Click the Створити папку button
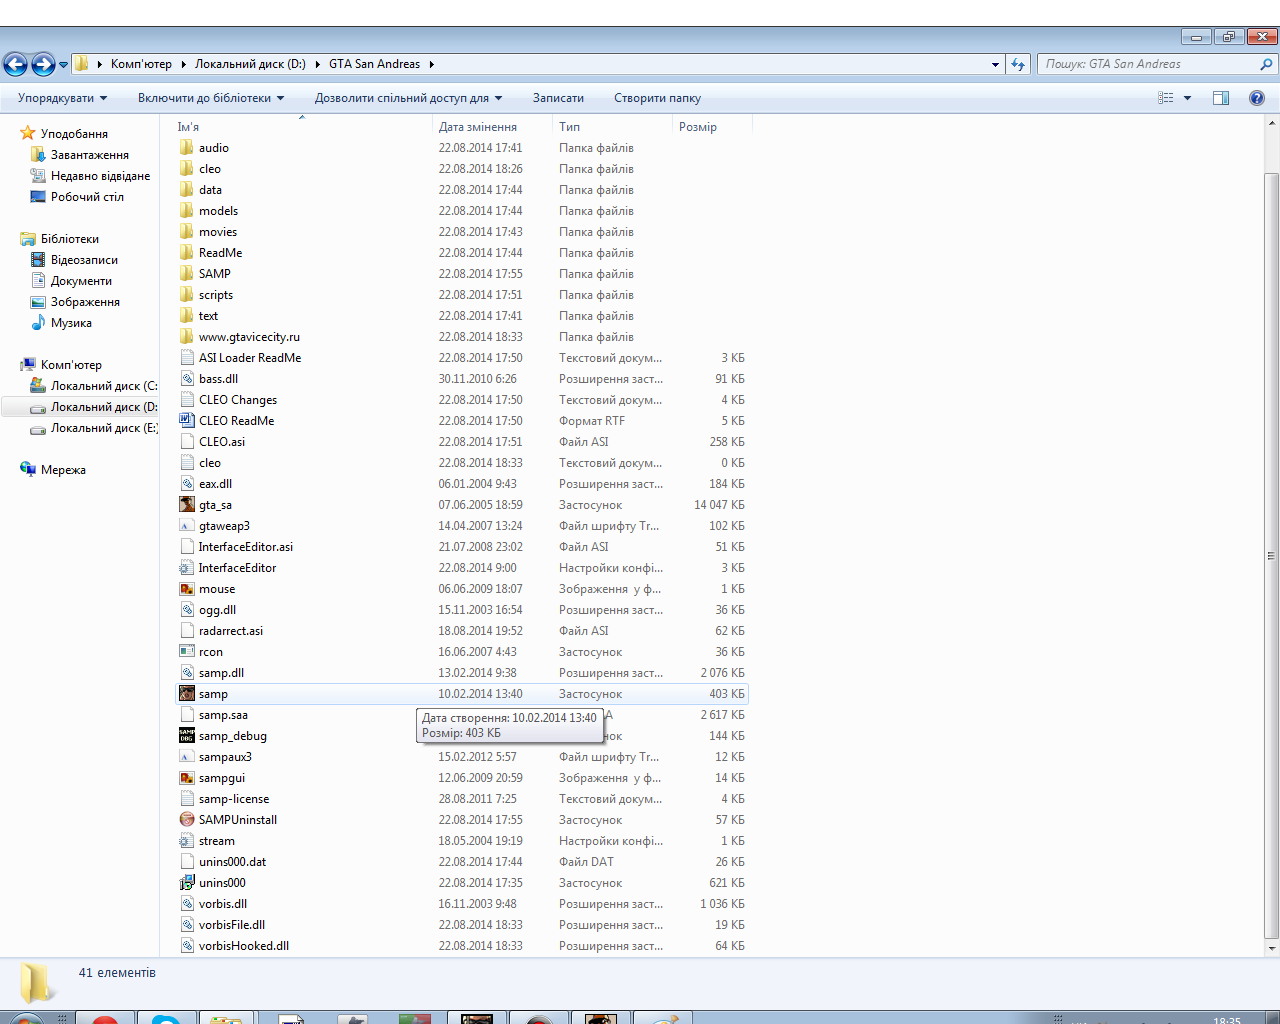 (657, 98)
